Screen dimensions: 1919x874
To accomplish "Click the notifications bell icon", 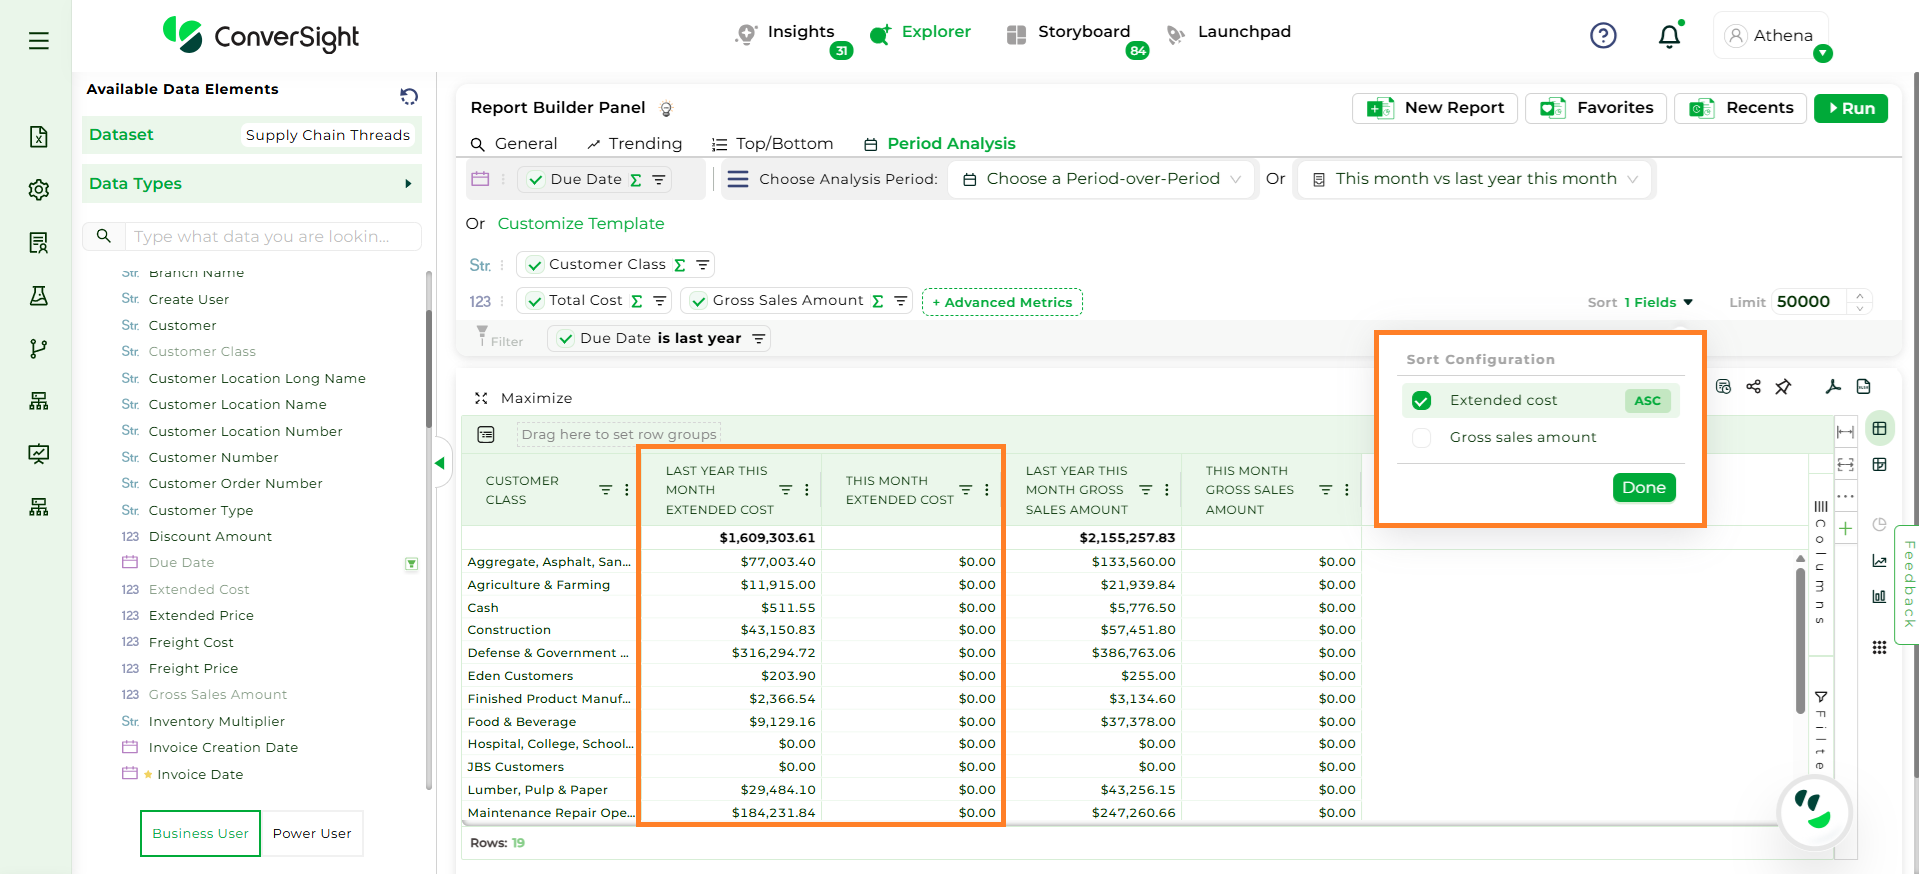I will pos(1669,37).
